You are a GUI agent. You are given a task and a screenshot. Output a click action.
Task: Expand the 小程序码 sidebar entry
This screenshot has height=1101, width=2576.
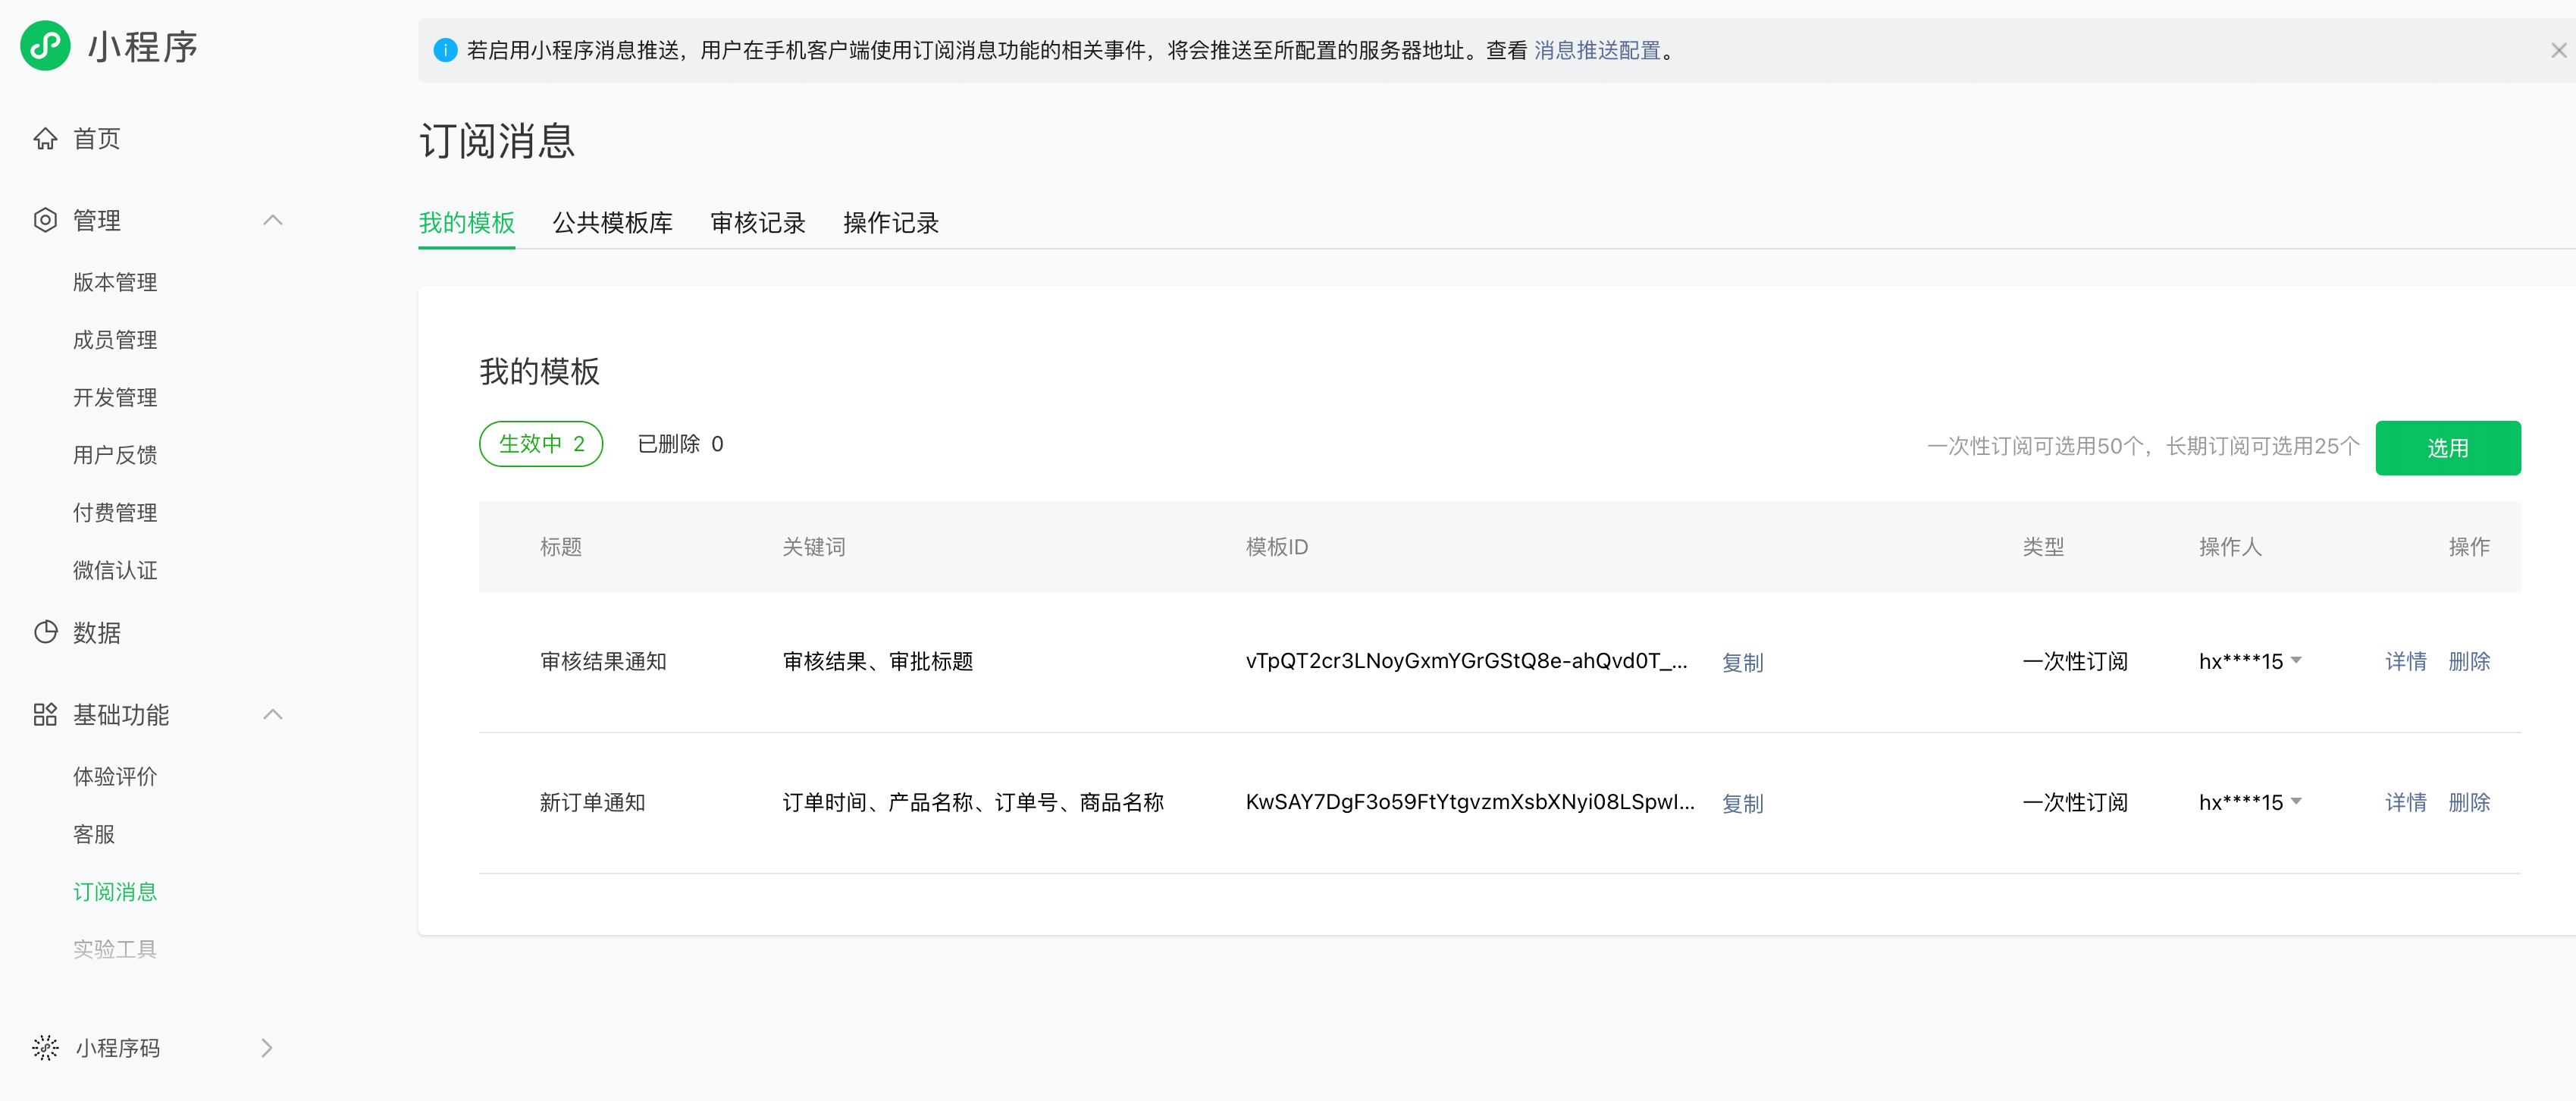click(266, 1047)
